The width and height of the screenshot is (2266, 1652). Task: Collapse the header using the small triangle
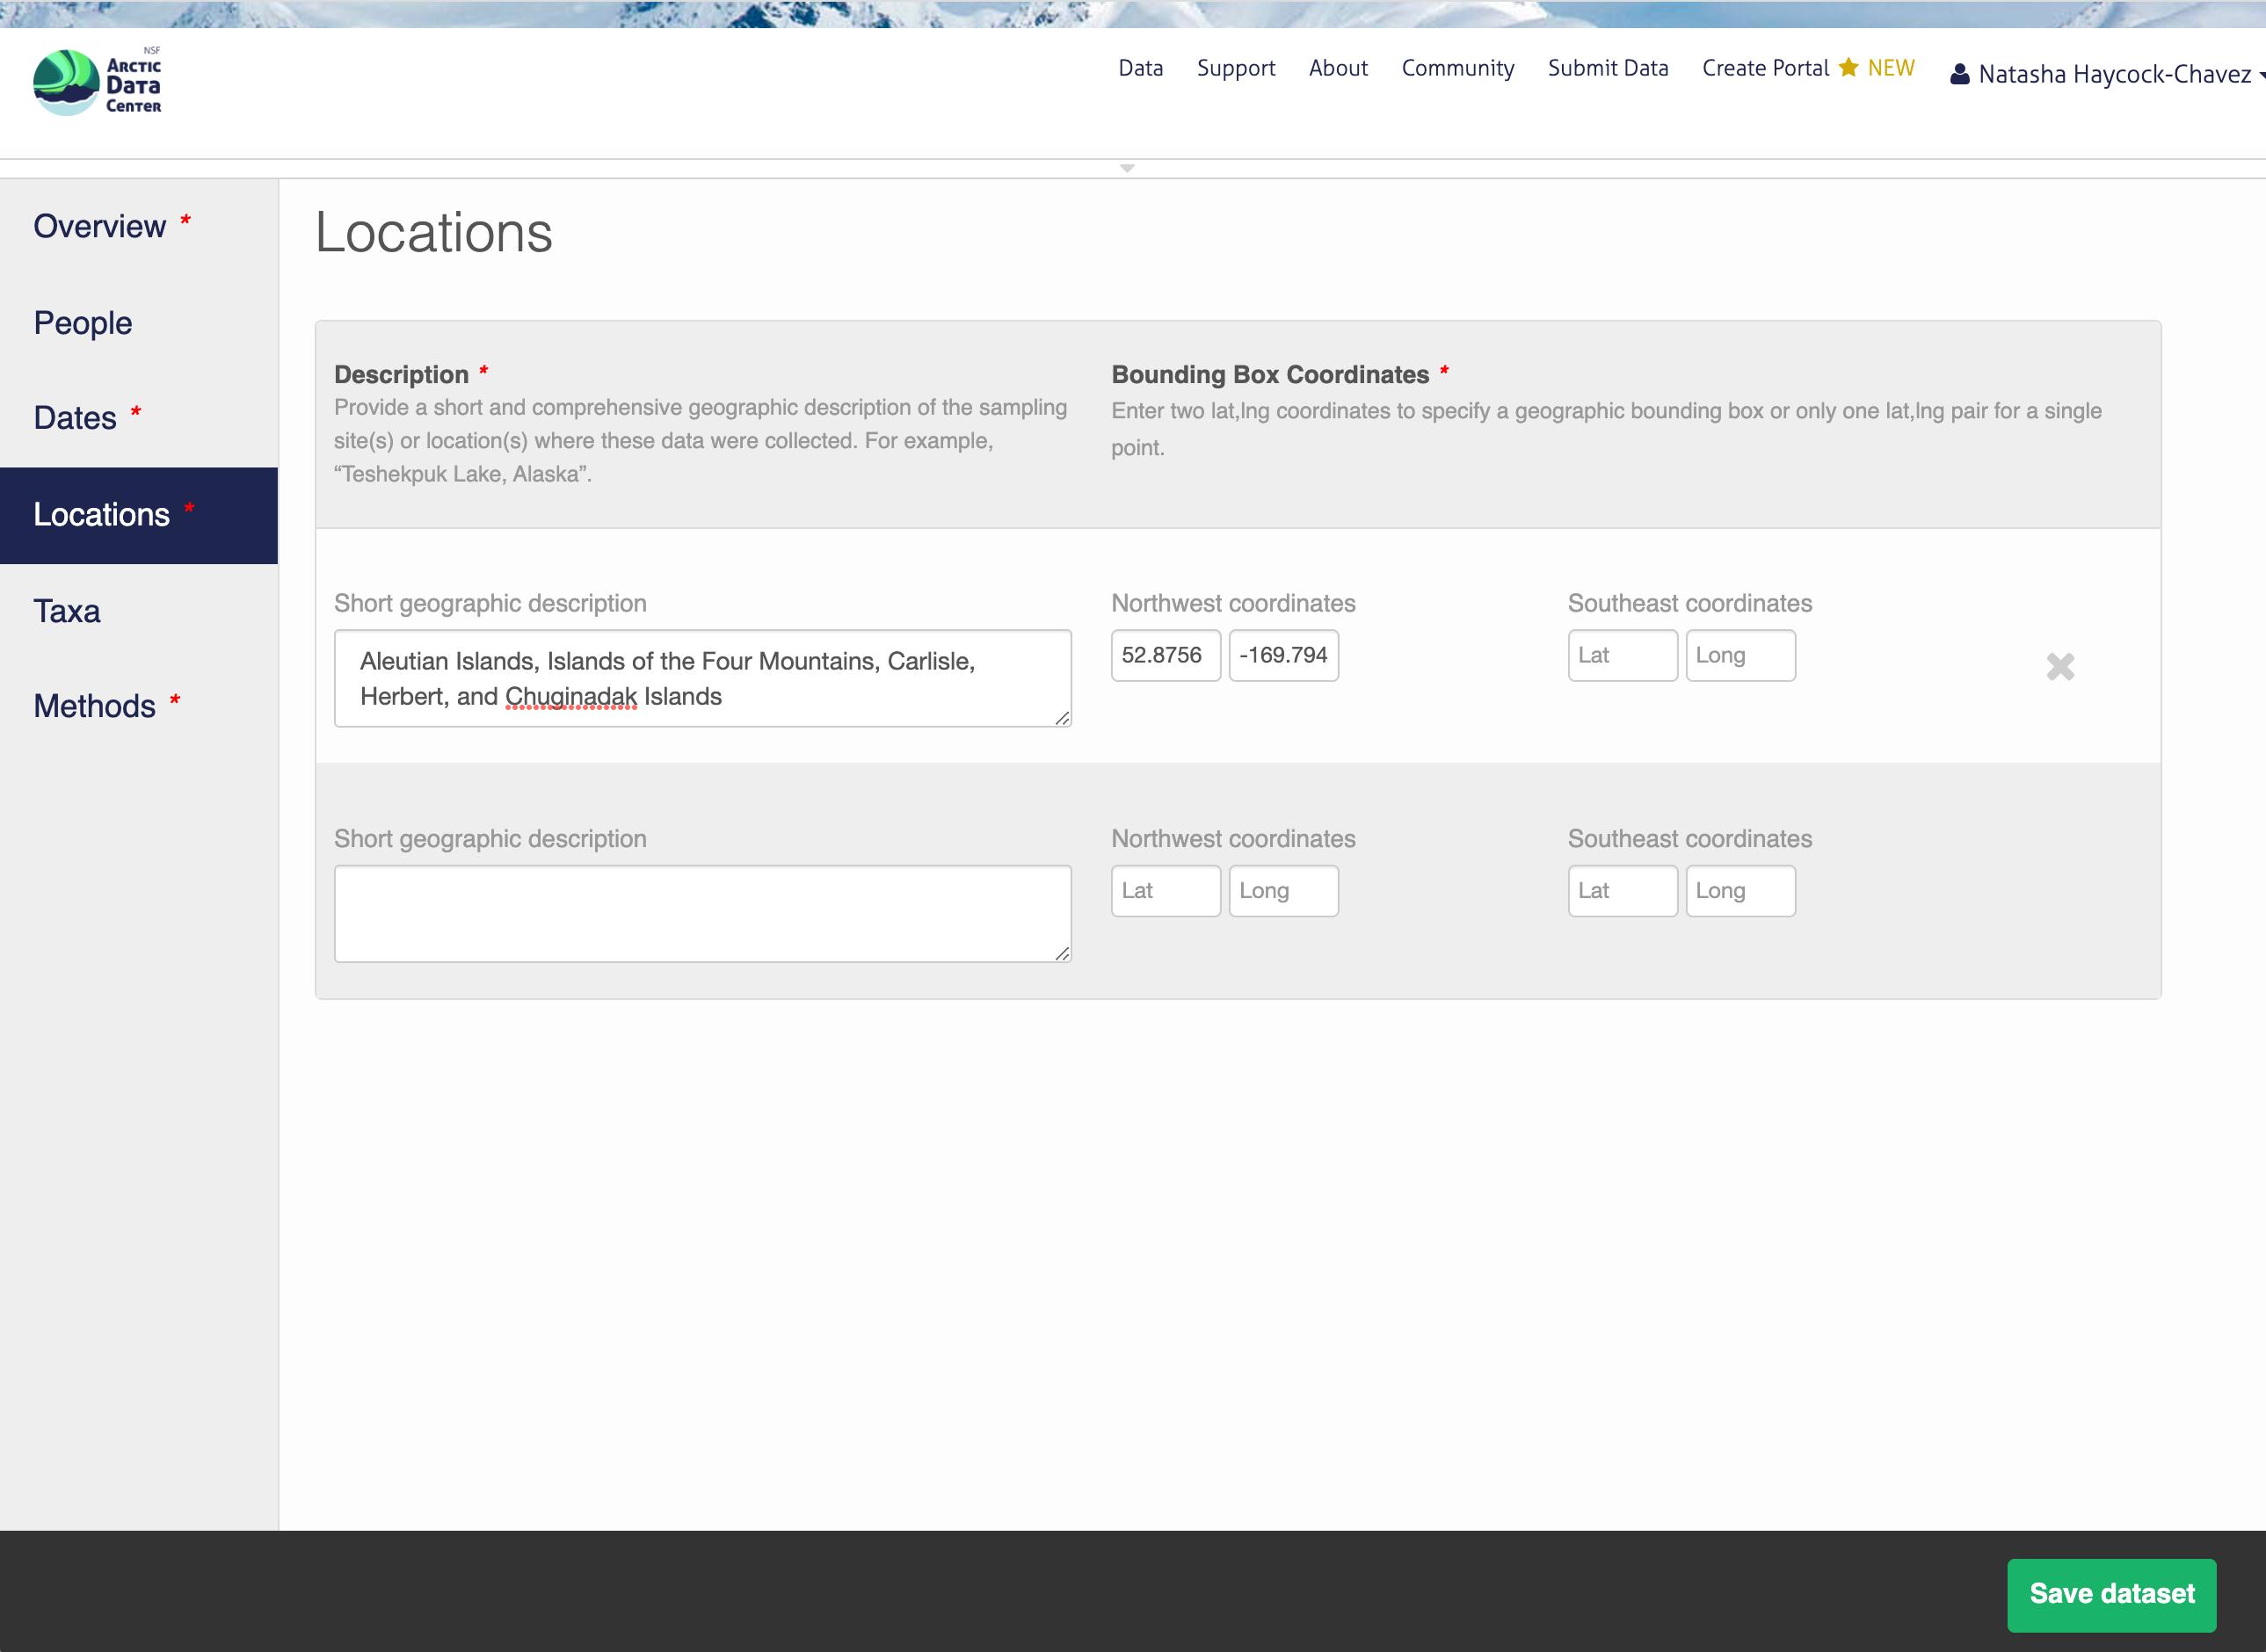coord(1127,168)
